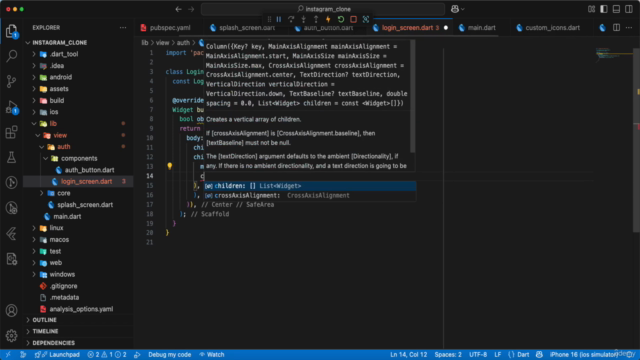The width and height of the screenshot is (640, 360).
Task: Click Step Over in debug toolbar
Action: [291, 19]
